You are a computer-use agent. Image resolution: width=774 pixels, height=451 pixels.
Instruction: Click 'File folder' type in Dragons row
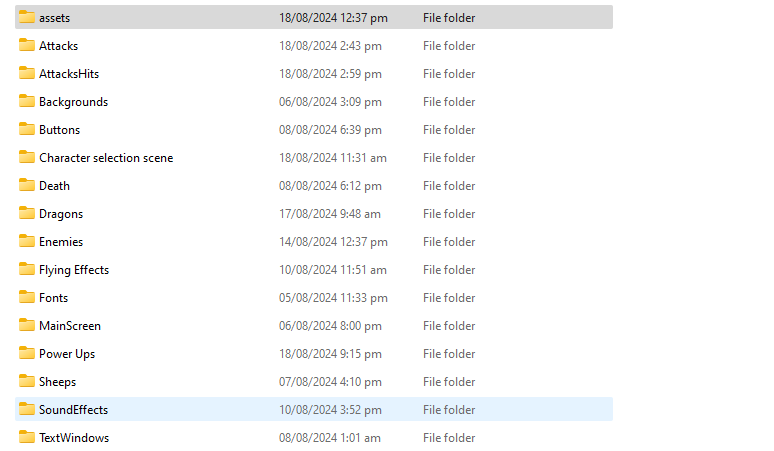449,214
